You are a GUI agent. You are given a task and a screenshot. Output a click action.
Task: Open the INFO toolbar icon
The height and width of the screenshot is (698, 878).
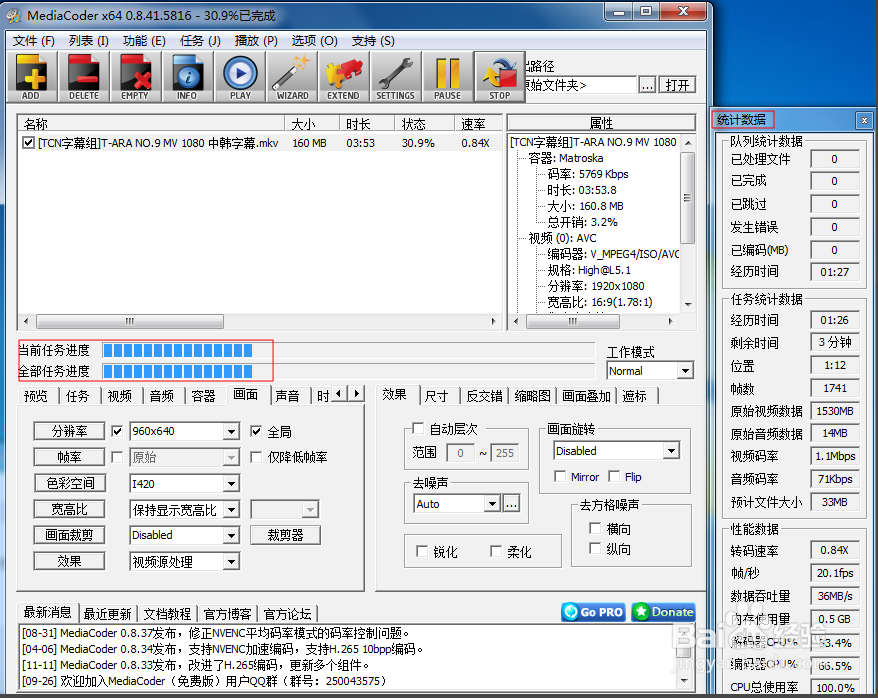pyautogui.click(x=187, y=76)
